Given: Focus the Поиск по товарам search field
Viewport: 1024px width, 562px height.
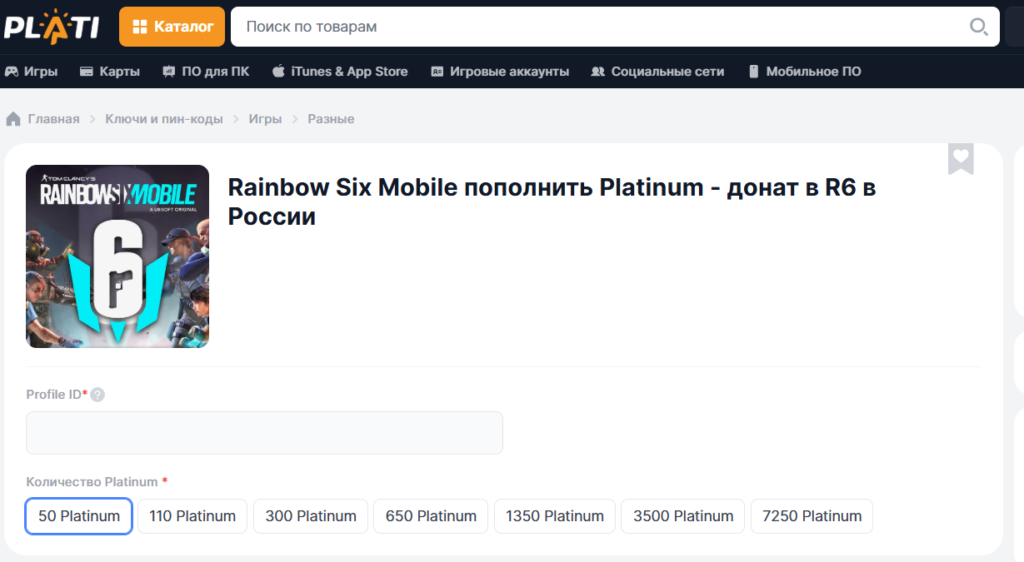Looking at the screenshot, I should point(600,27).
